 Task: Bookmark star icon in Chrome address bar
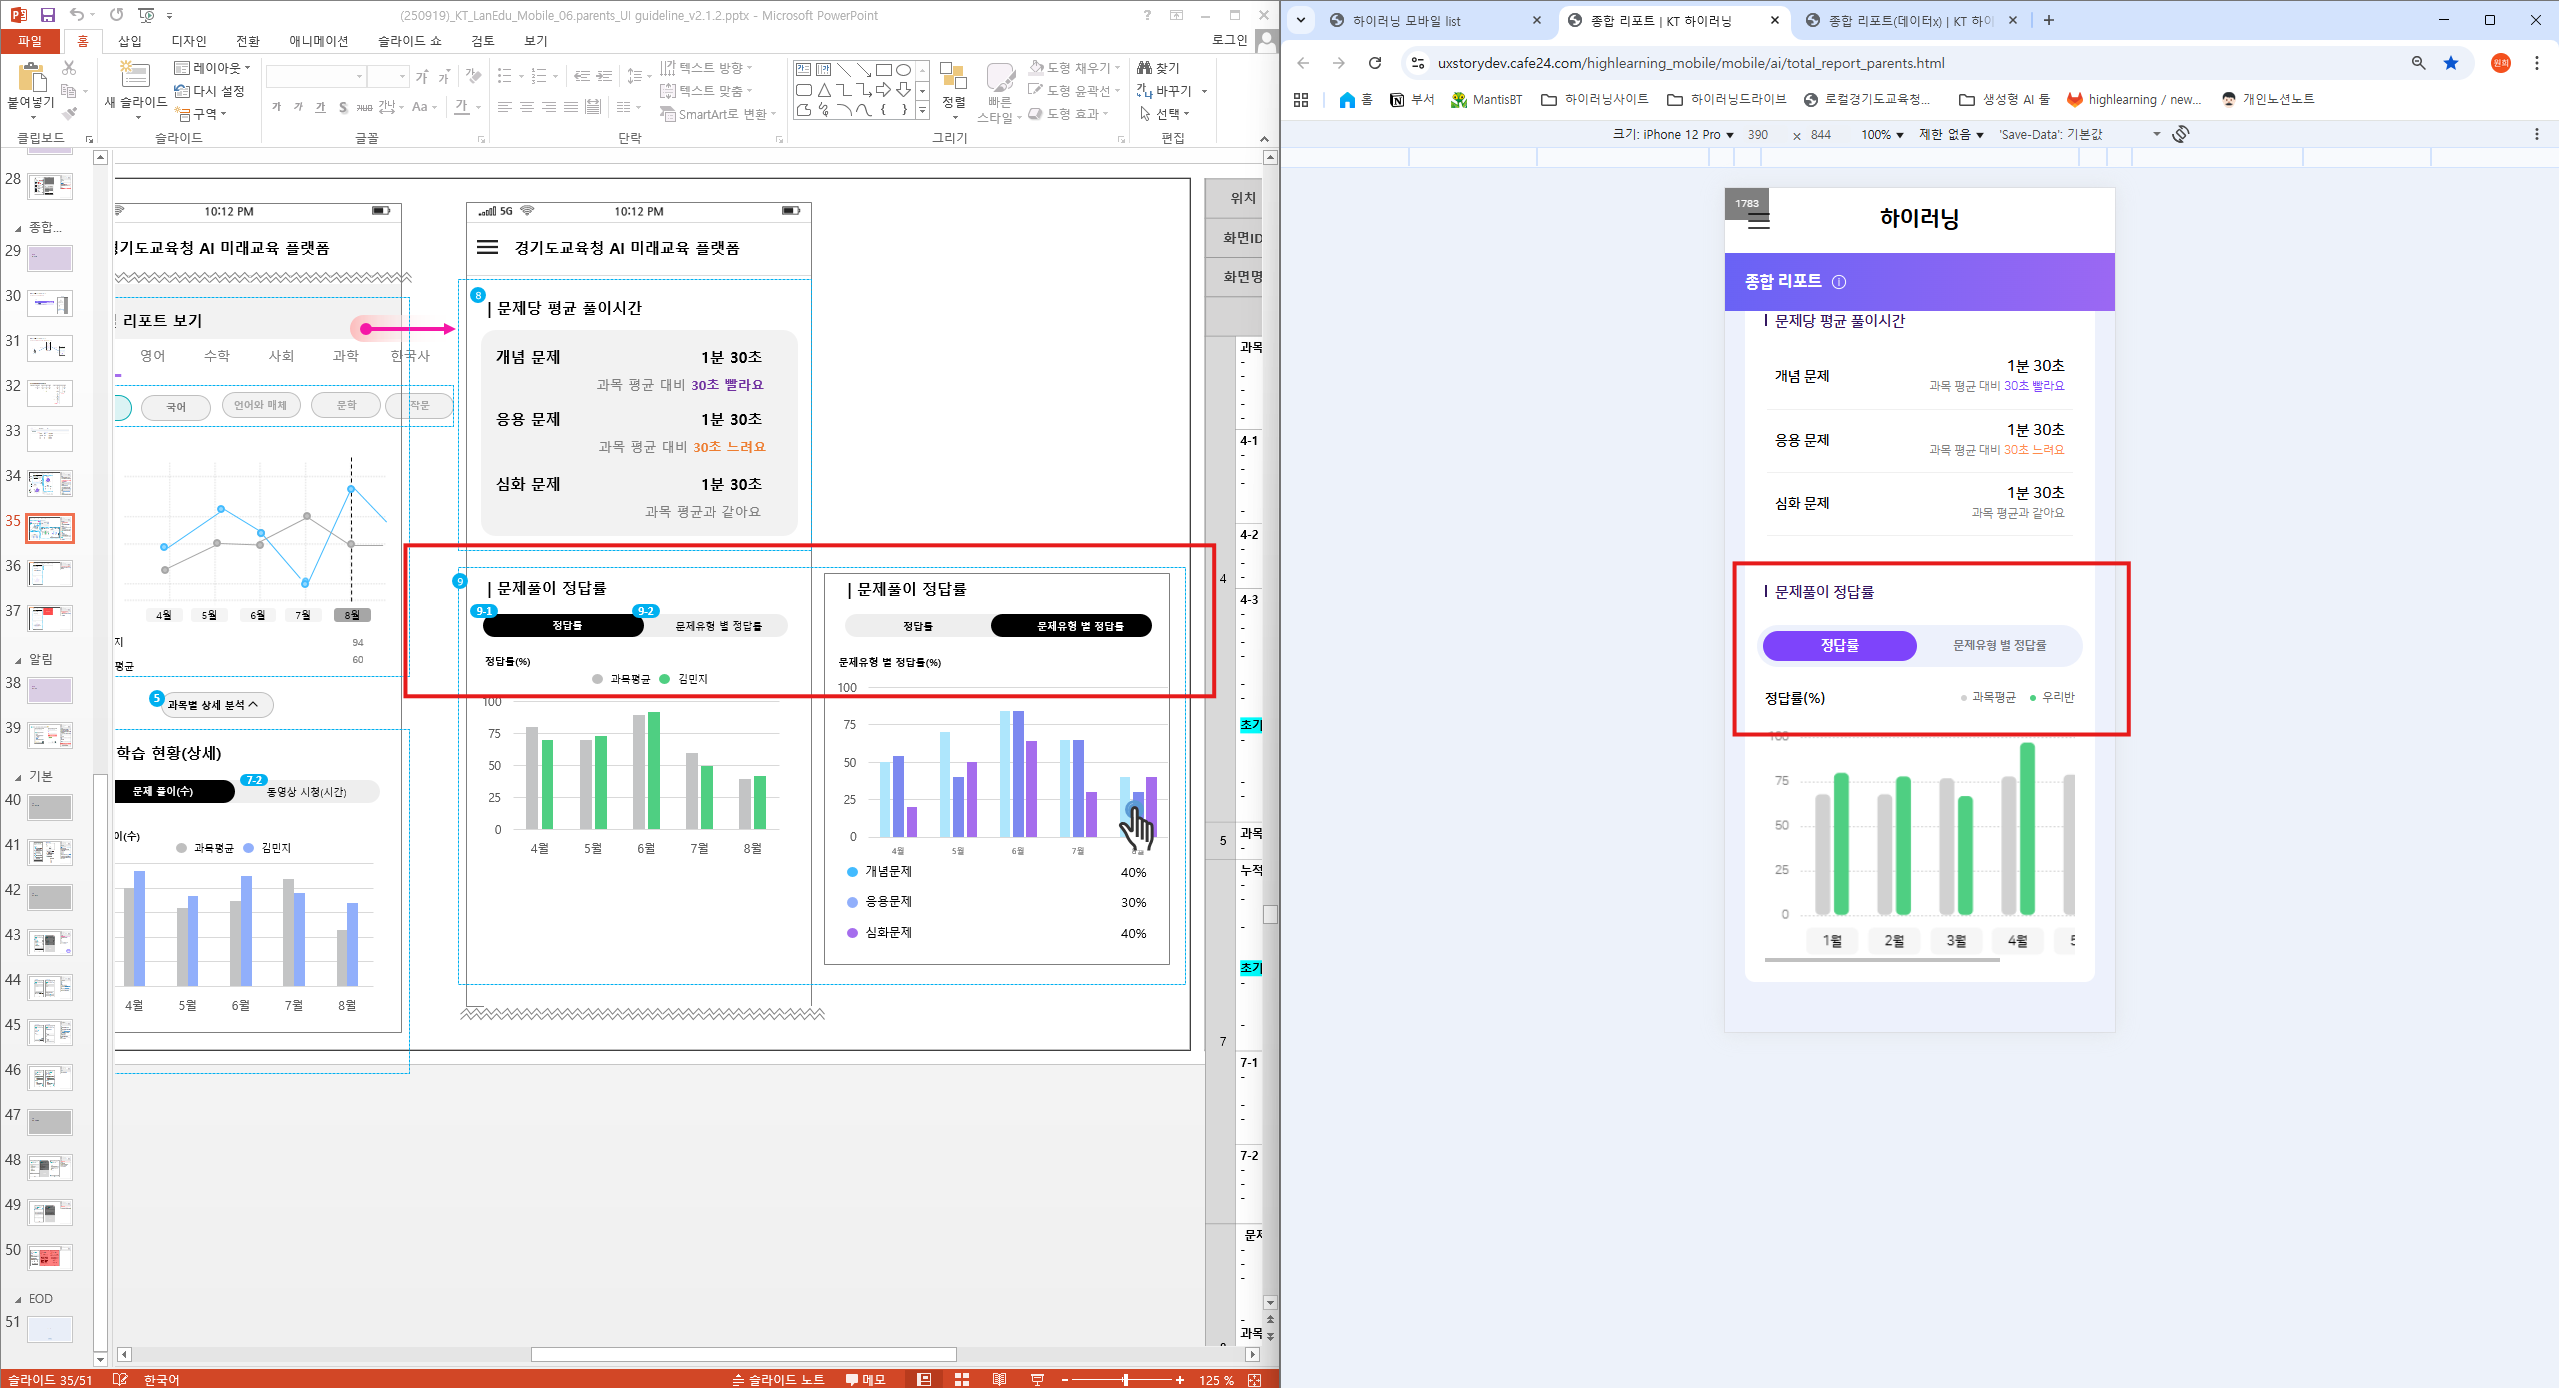(x=2451, y=63)
